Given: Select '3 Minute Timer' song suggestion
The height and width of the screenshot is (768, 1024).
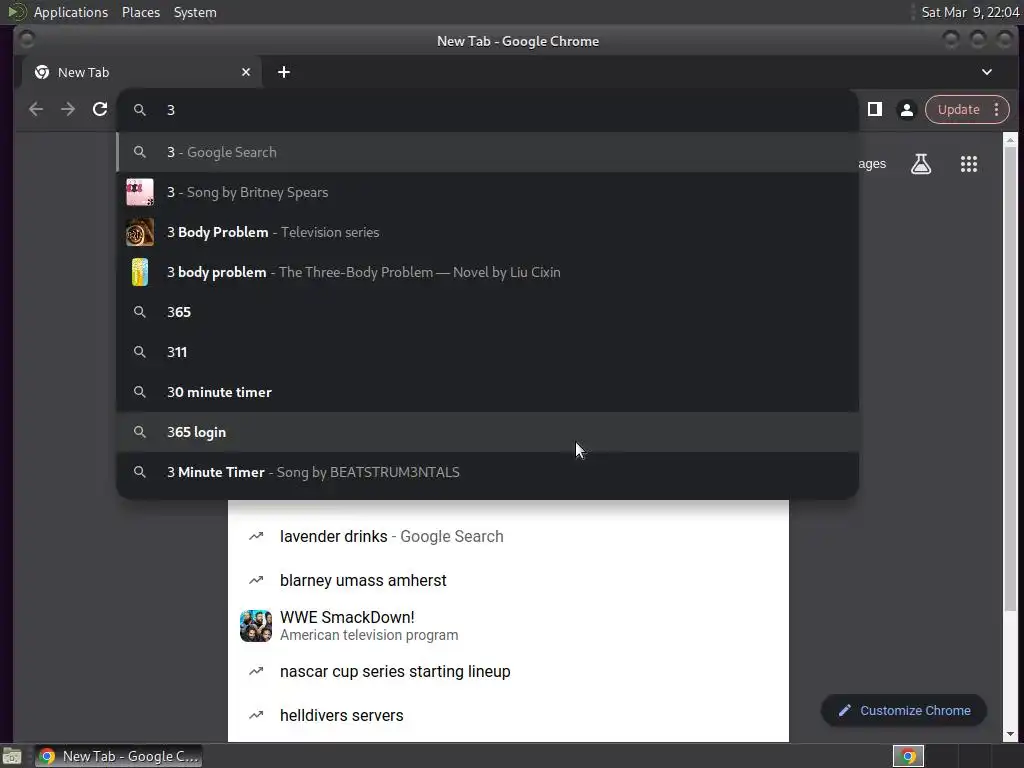Looking at the screenshot, I should tap(487, 472).
